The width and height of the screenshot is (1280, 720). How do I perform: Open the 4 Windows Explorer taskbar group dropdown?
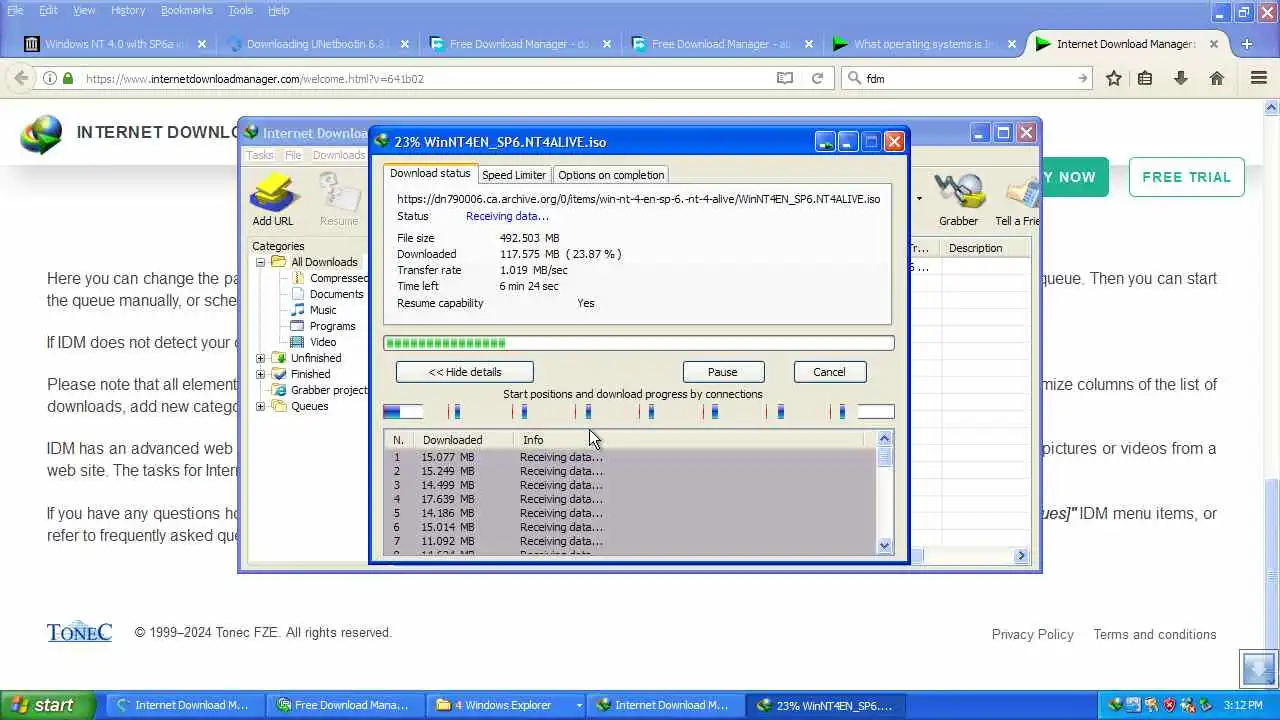[x=578, y=705]
